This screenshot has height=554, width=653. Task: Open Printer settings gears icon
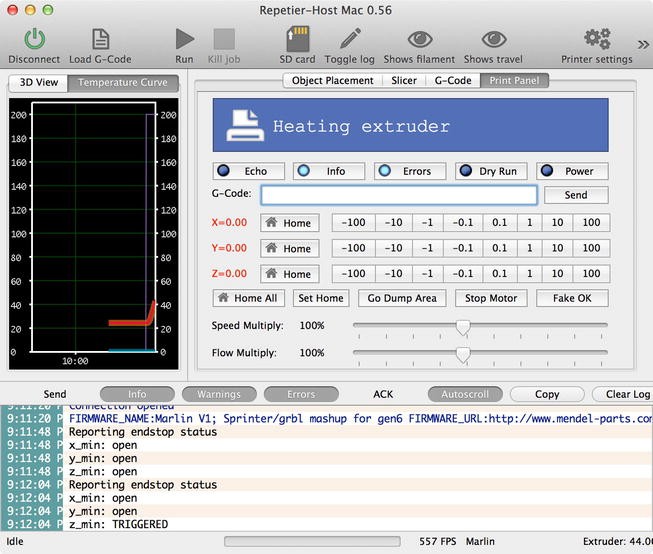[597, 39]
